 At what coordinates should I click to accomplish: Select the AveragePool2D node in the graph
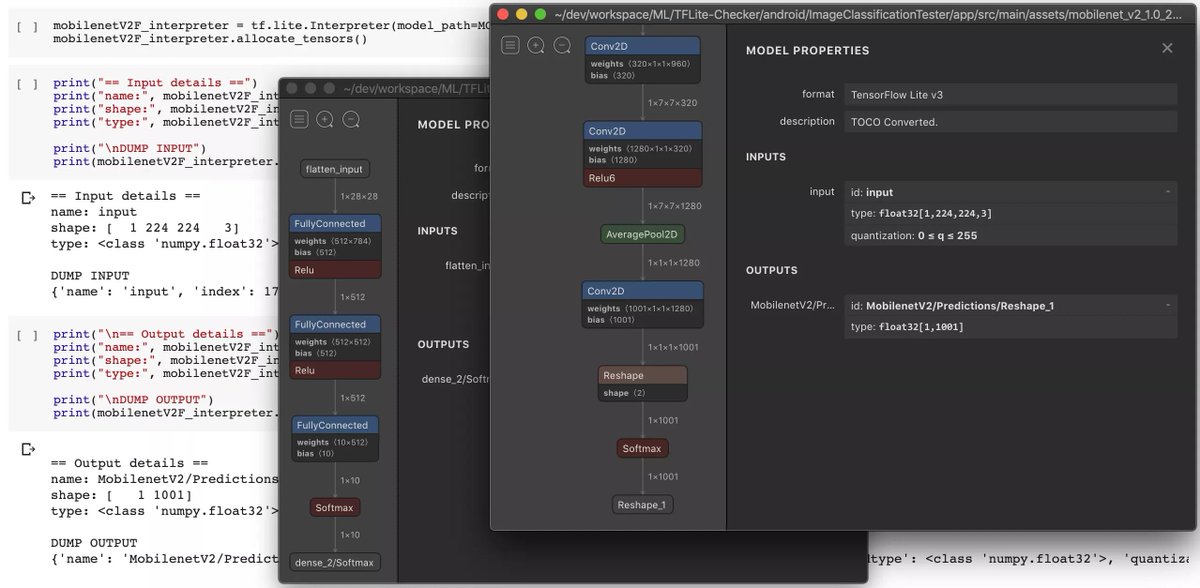point(641,233)
